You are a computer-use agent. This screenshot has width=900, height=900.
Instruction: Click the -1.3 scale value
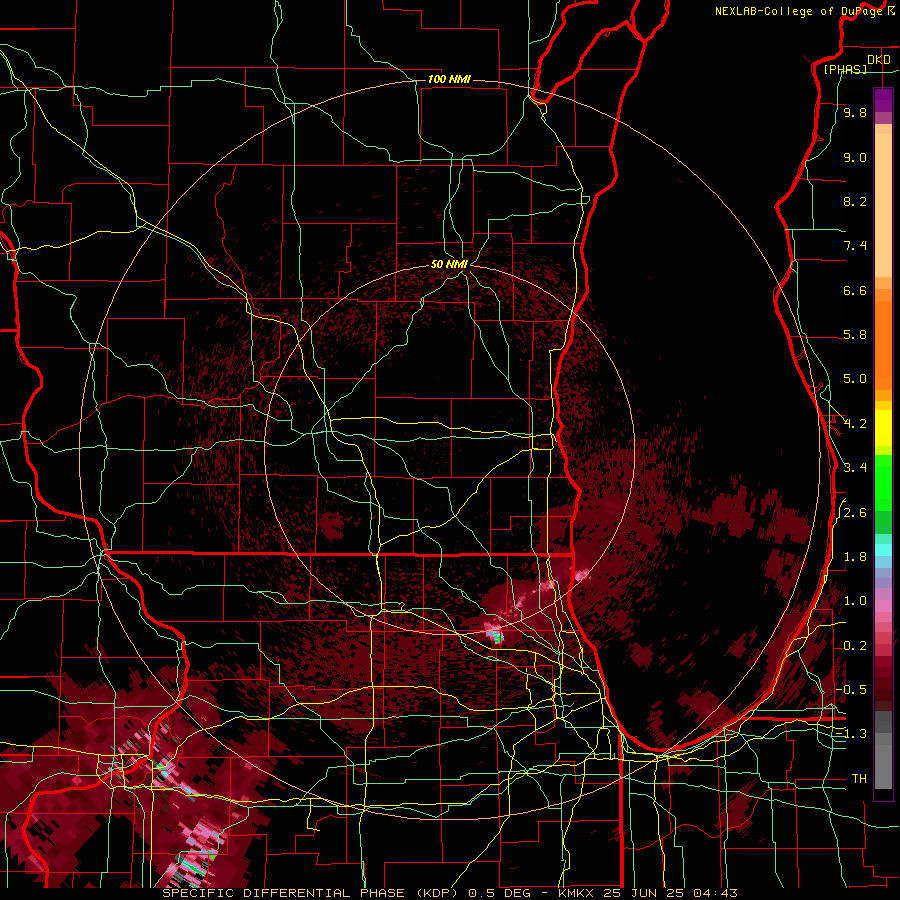click(x=852, y=734)
